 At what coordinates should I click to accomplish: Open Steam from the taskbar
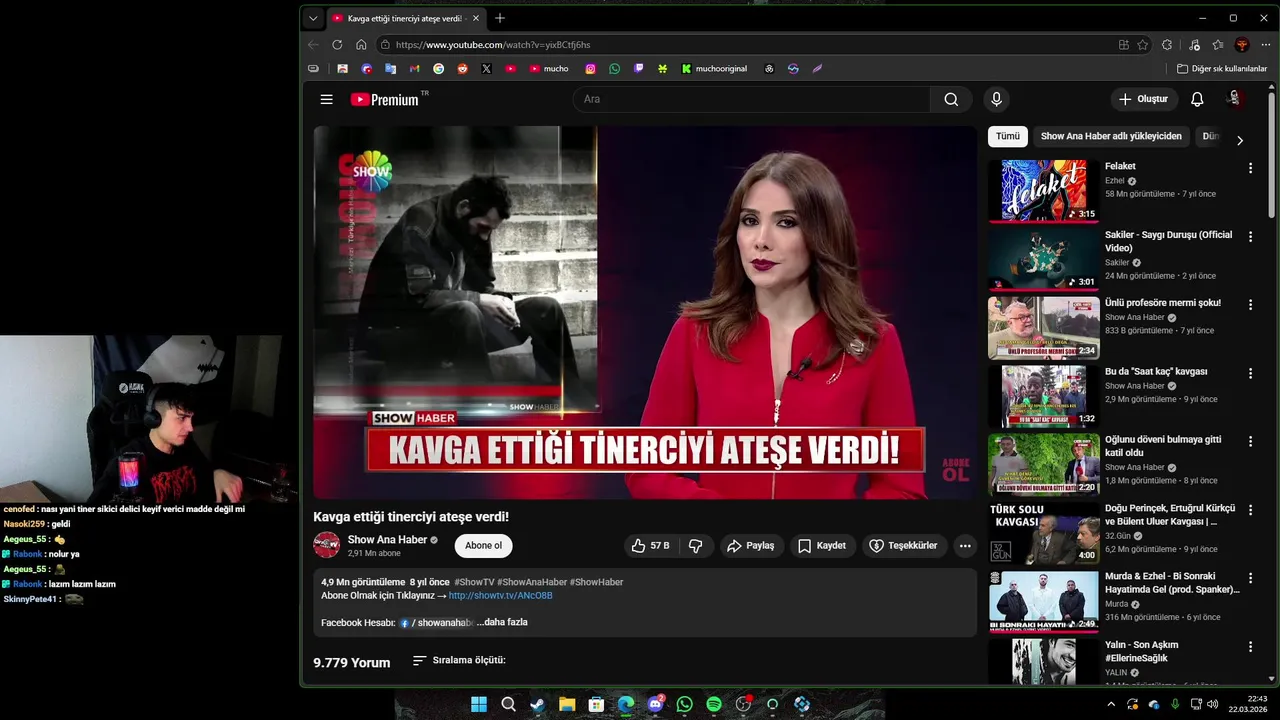[537, 704]
